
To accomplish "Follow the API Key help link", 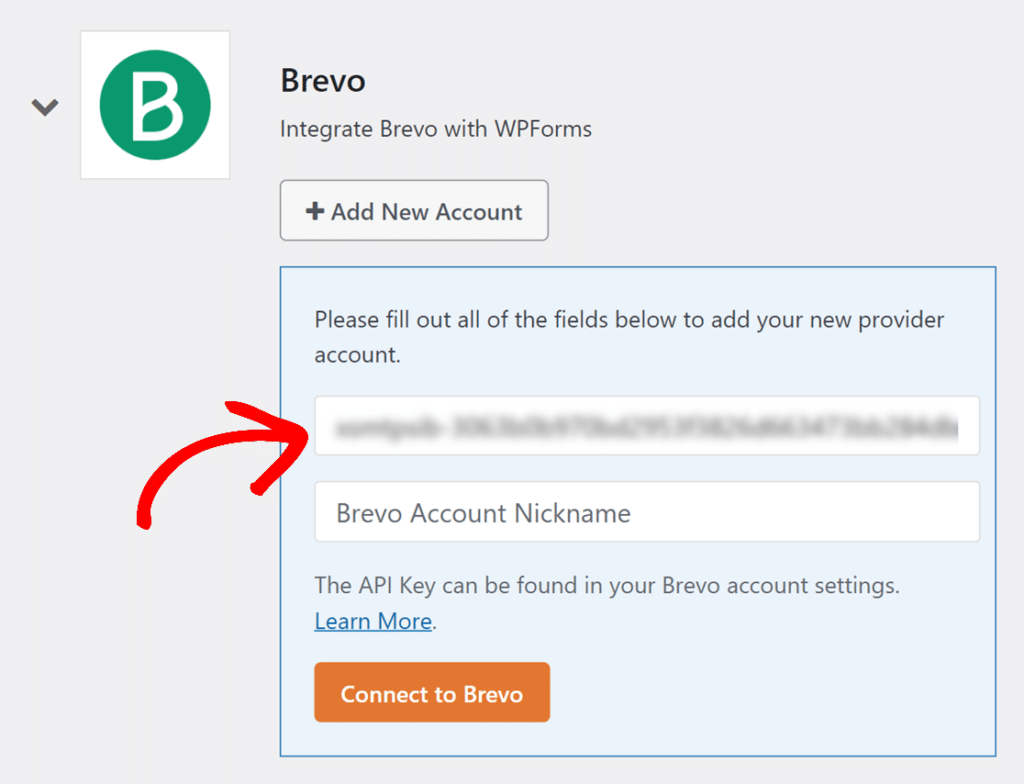I will [x=372, y=621].
